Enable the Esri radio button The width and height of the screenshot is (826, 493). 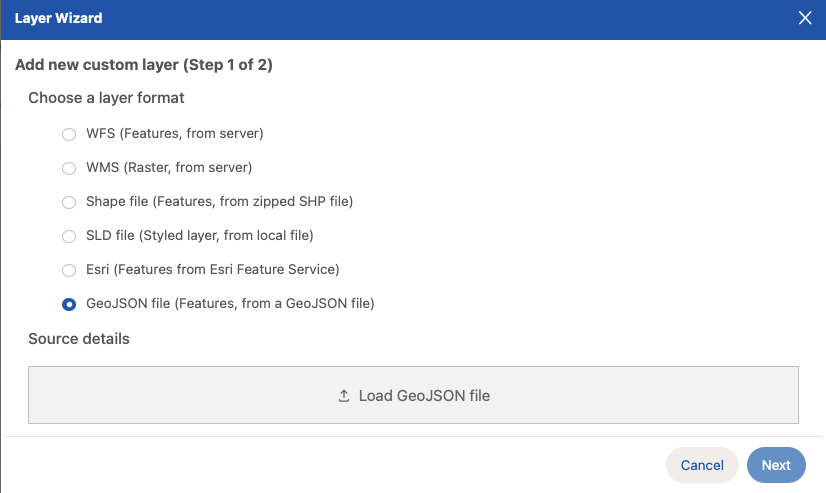coord(69,270)
